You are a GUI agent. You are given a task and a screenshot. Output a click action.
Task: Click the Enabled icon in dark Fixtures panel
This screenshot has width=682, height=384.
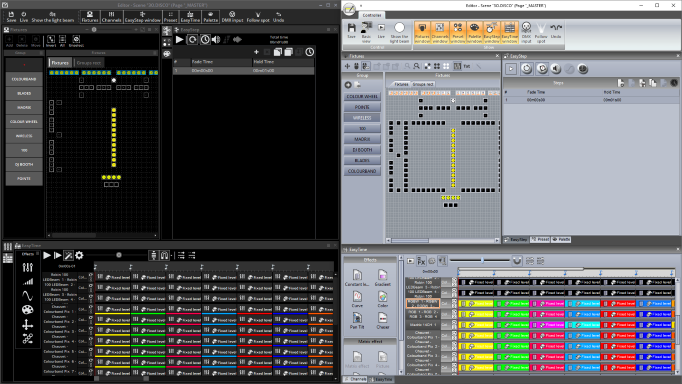76,41
